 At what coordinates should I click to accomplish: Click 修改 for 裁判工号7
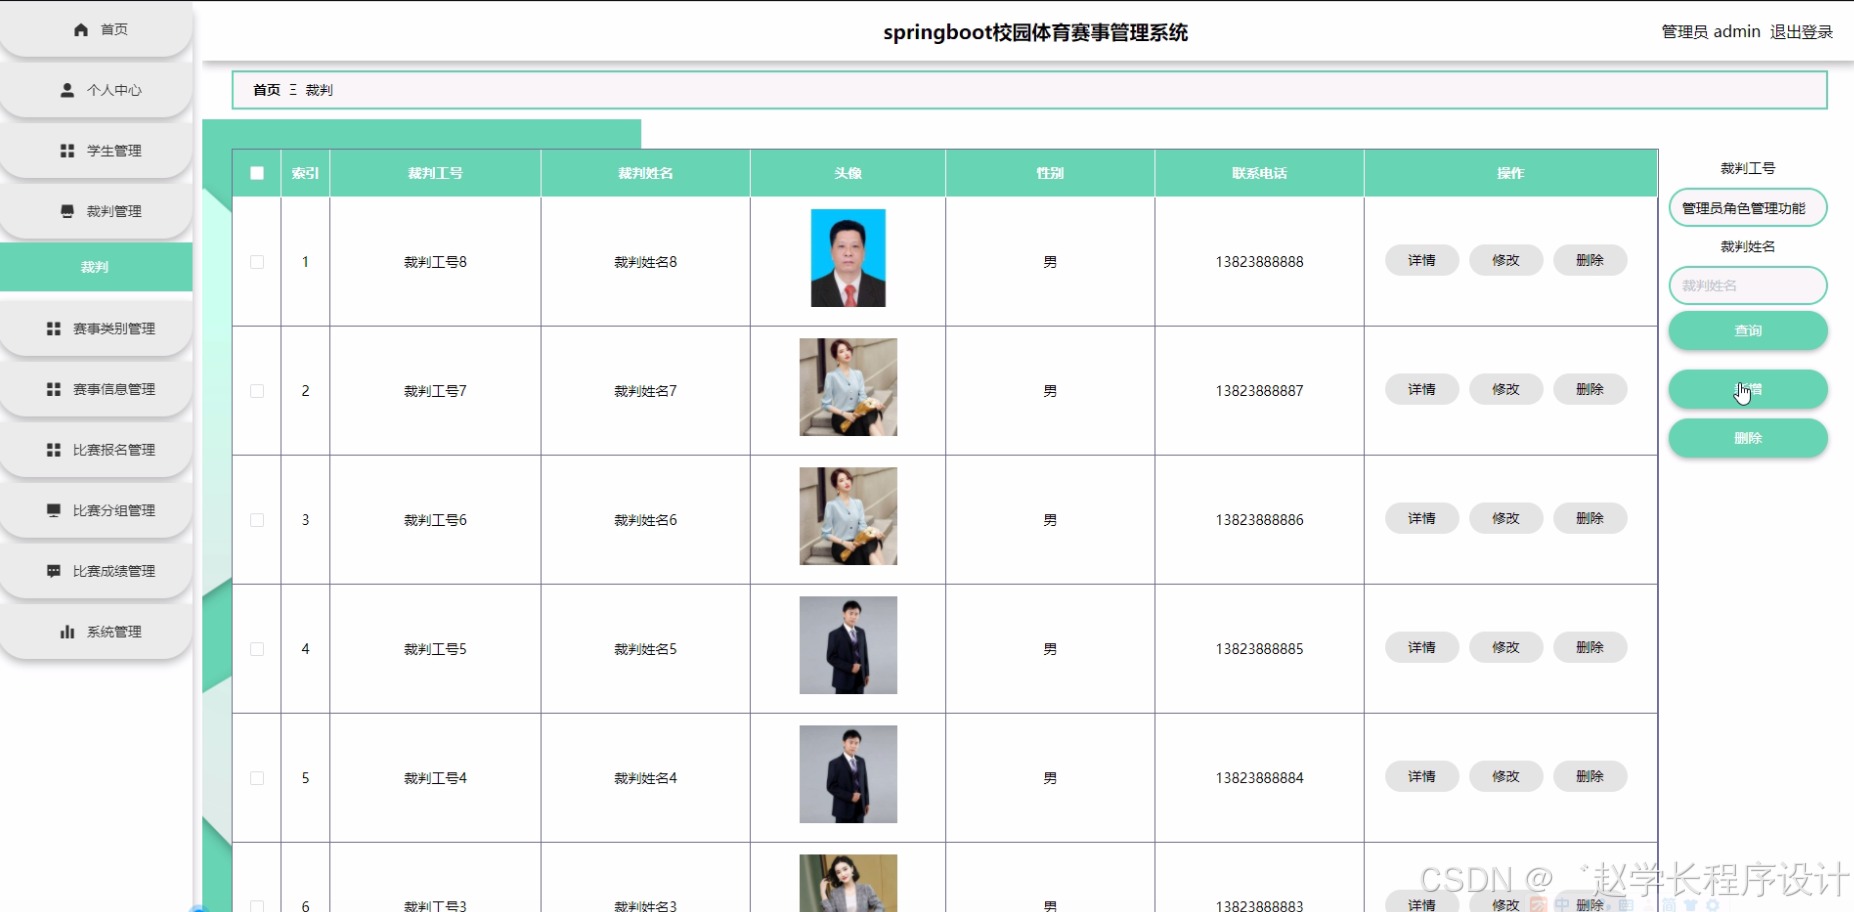[x=1506, y=390]
